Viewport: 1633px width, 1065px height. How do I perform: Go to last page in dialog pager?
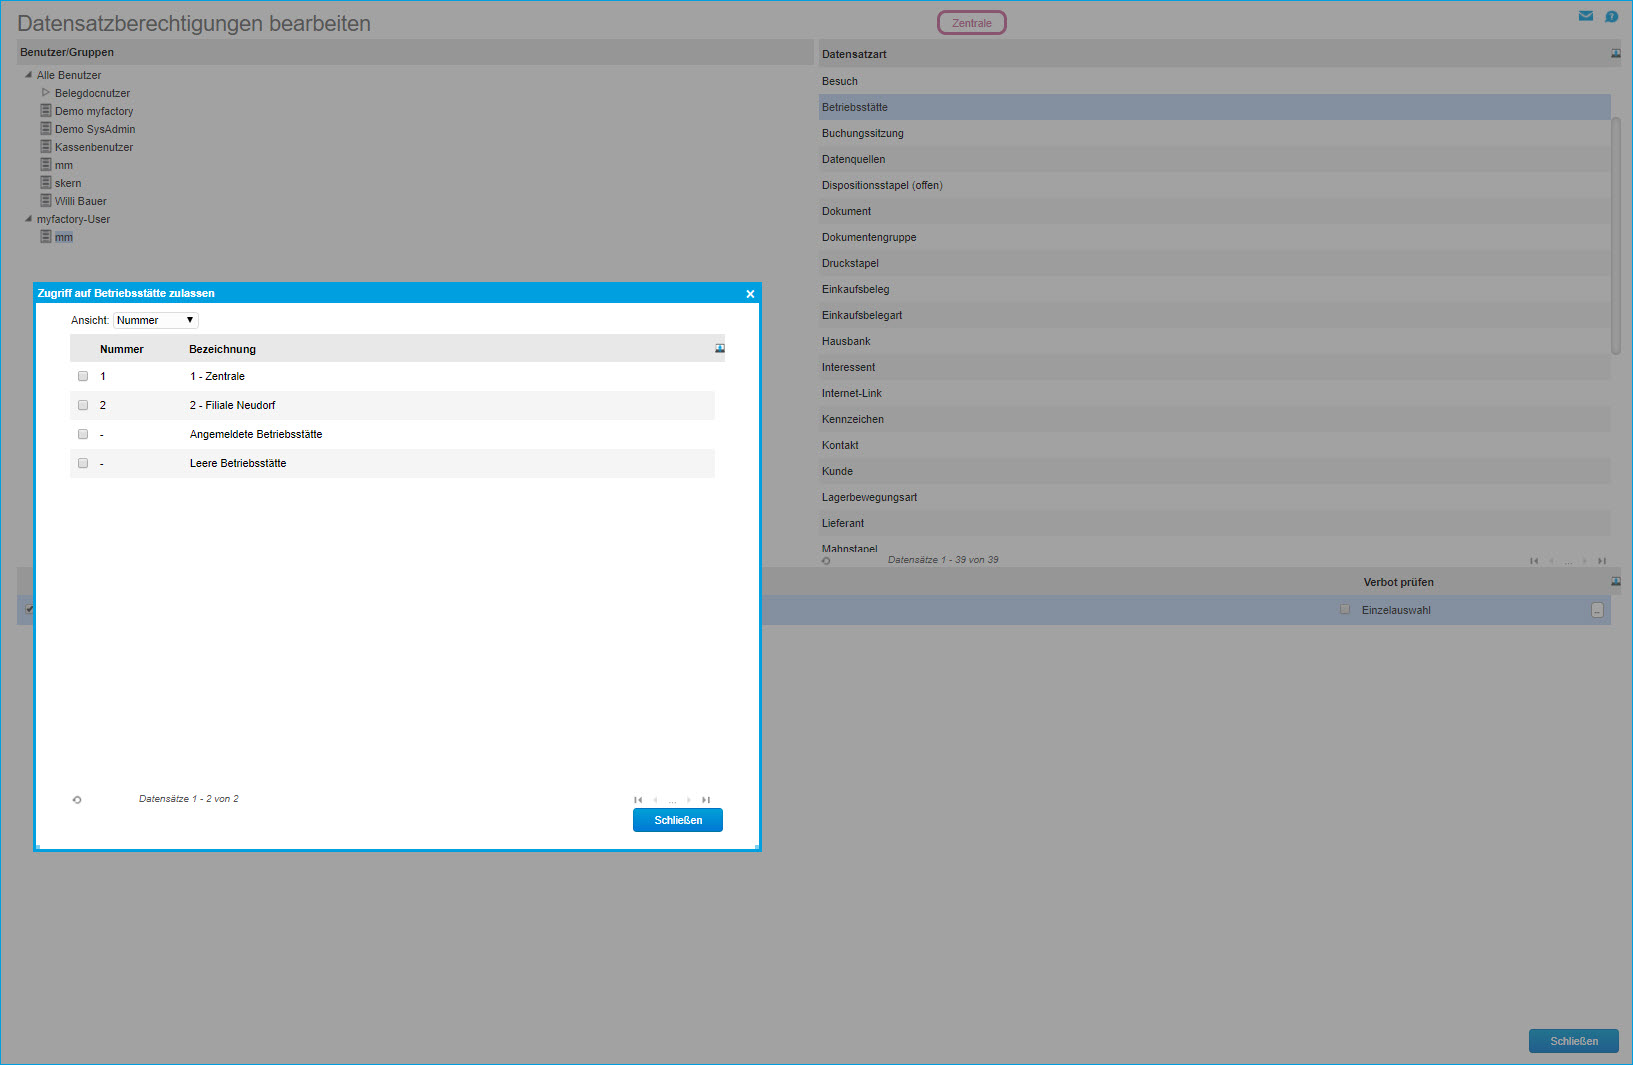pyautogui.click(x=706, y=800)
